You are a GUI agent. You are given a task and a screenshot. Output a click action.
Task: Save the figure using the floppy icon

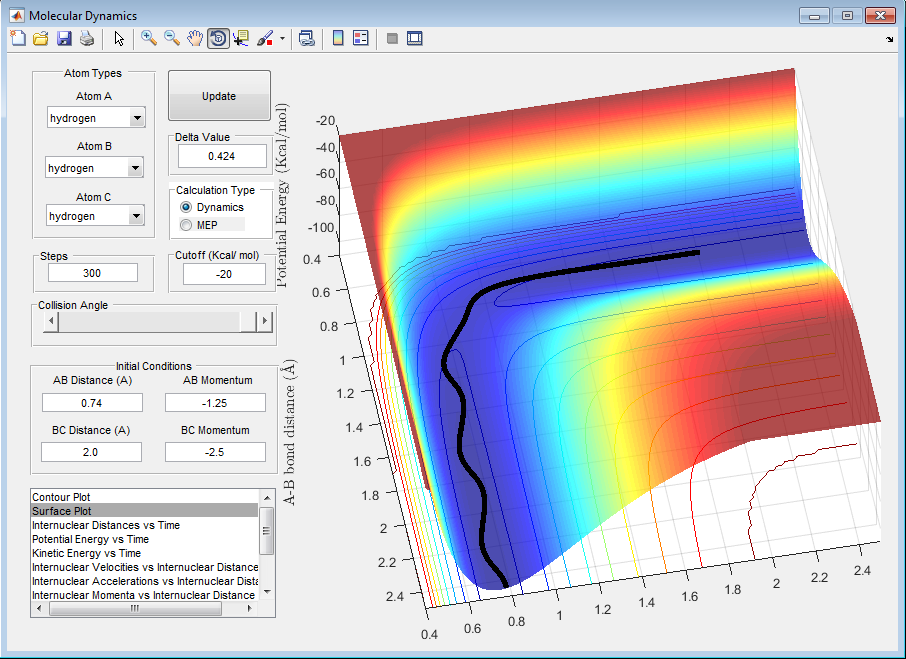(63, 39)
